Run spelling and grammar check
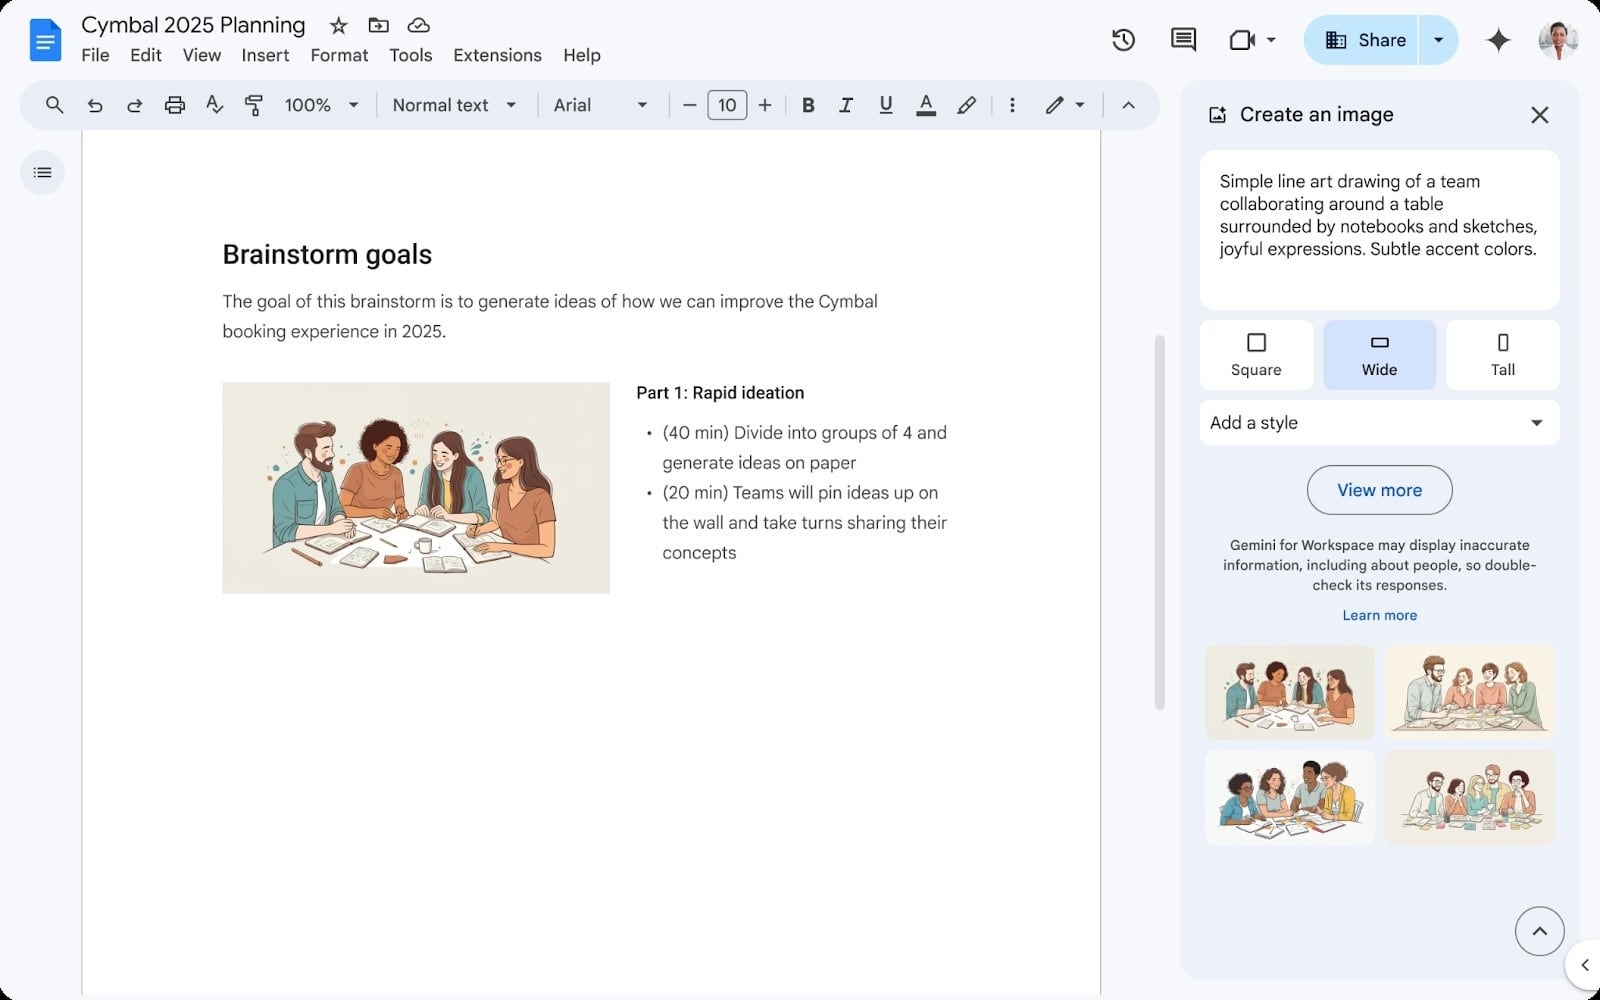The image size is (1600, 1000). [214, 105]
